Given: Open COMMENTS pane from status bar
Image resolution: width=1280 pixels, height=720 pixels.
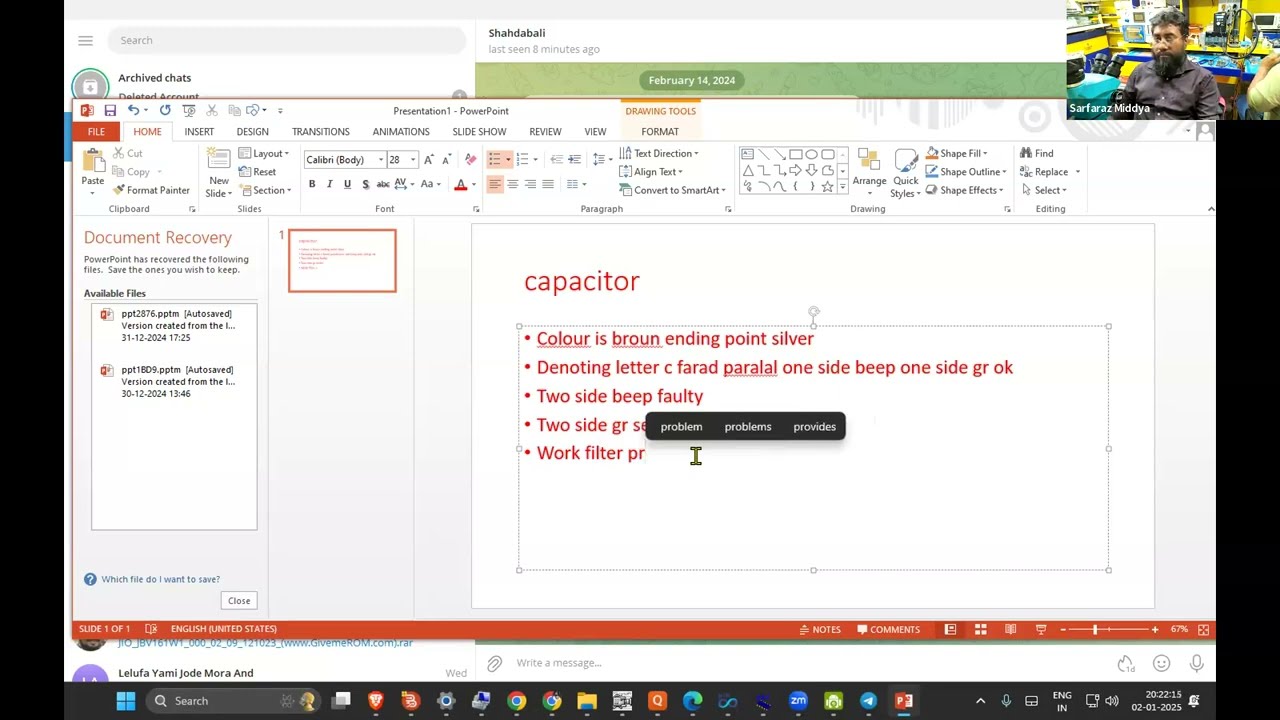Looking at the screenshot, I should (x=888, y=629).
